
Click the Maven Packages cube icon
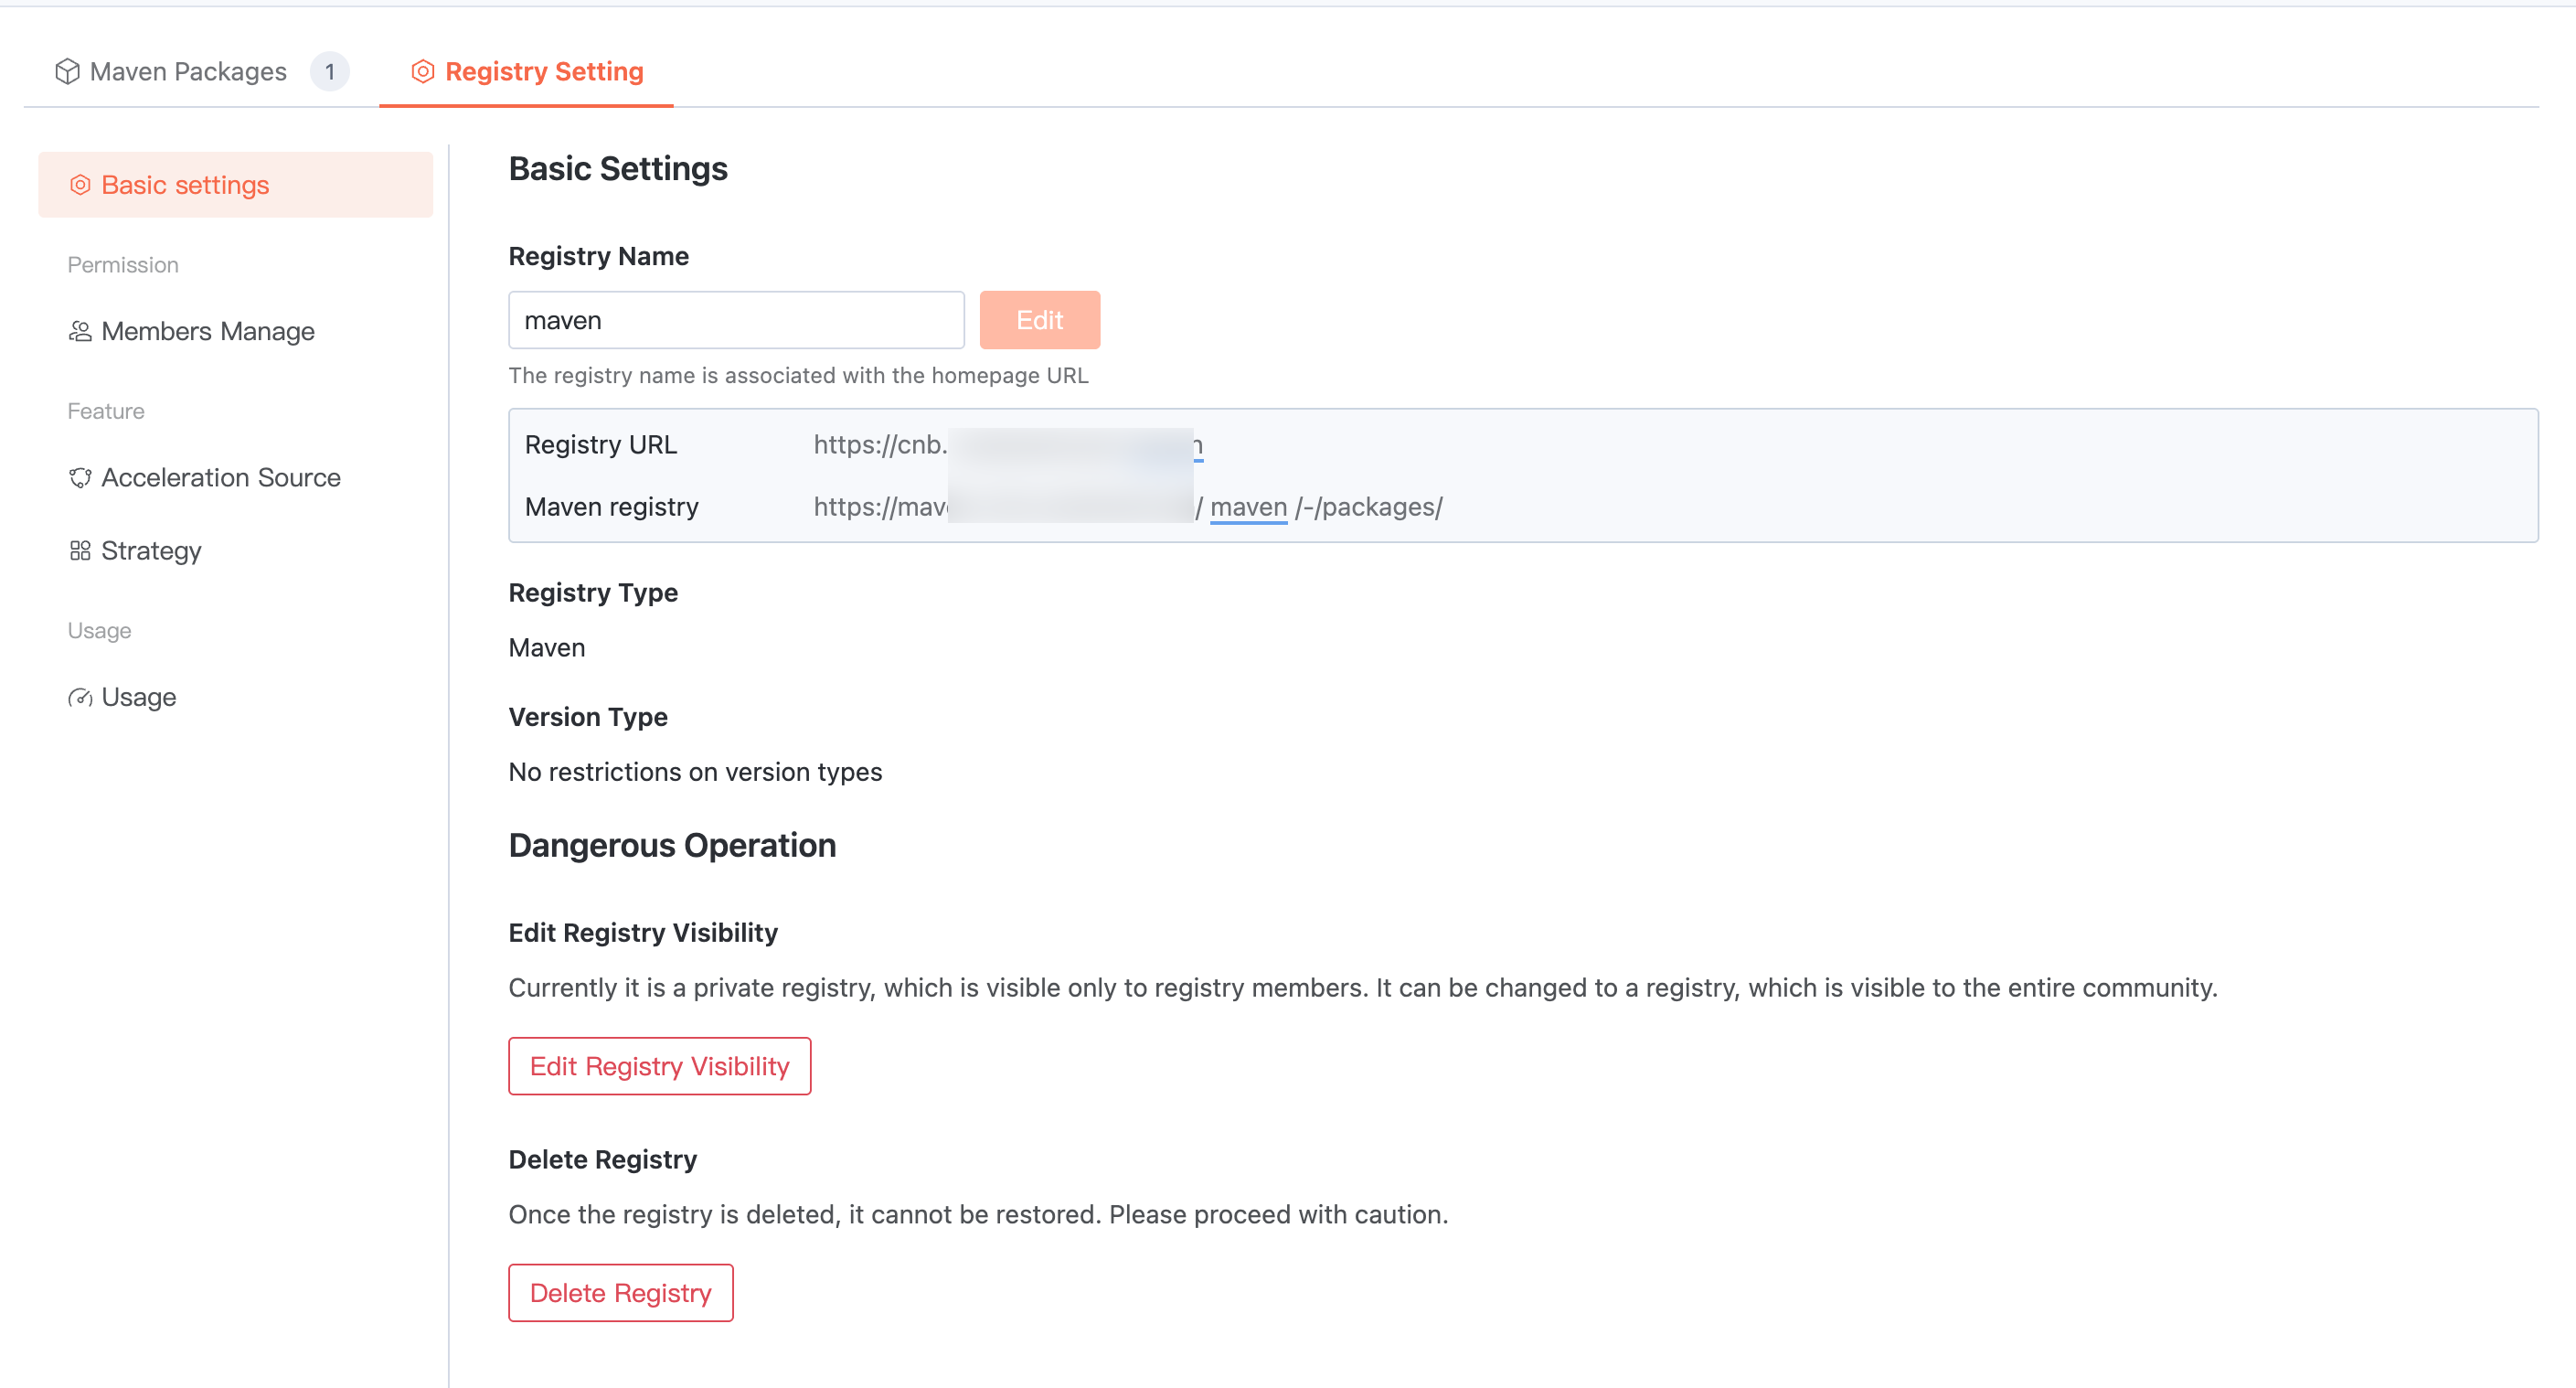[x=67, y=71]
